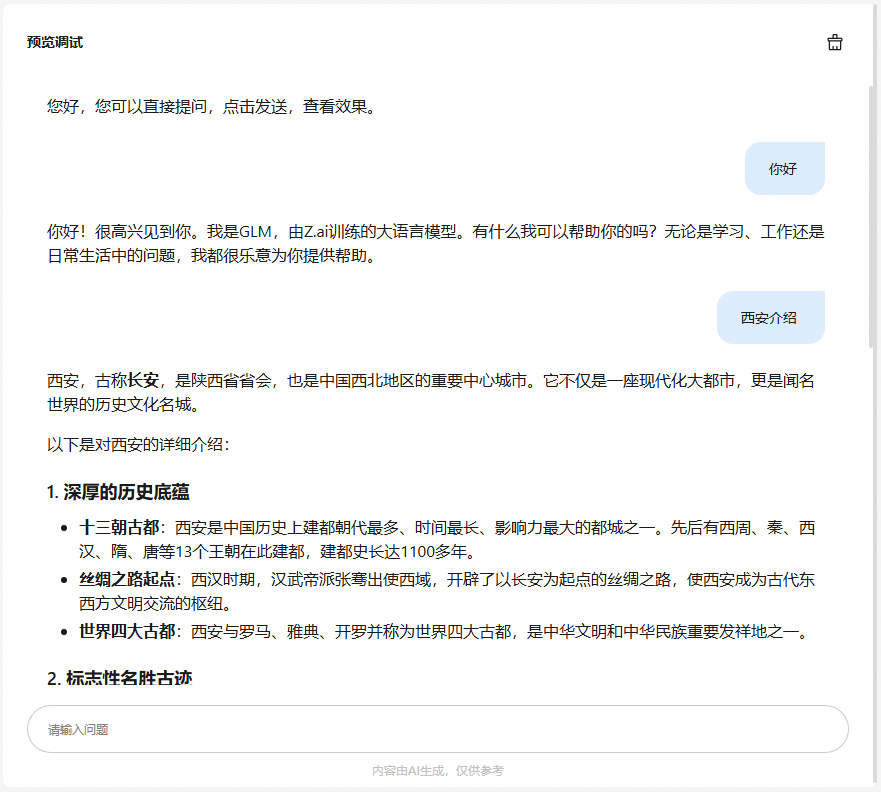Click the line 以下是对西安的详细介绍
Viewport: 881px width, 792px height.
(138, 445)
